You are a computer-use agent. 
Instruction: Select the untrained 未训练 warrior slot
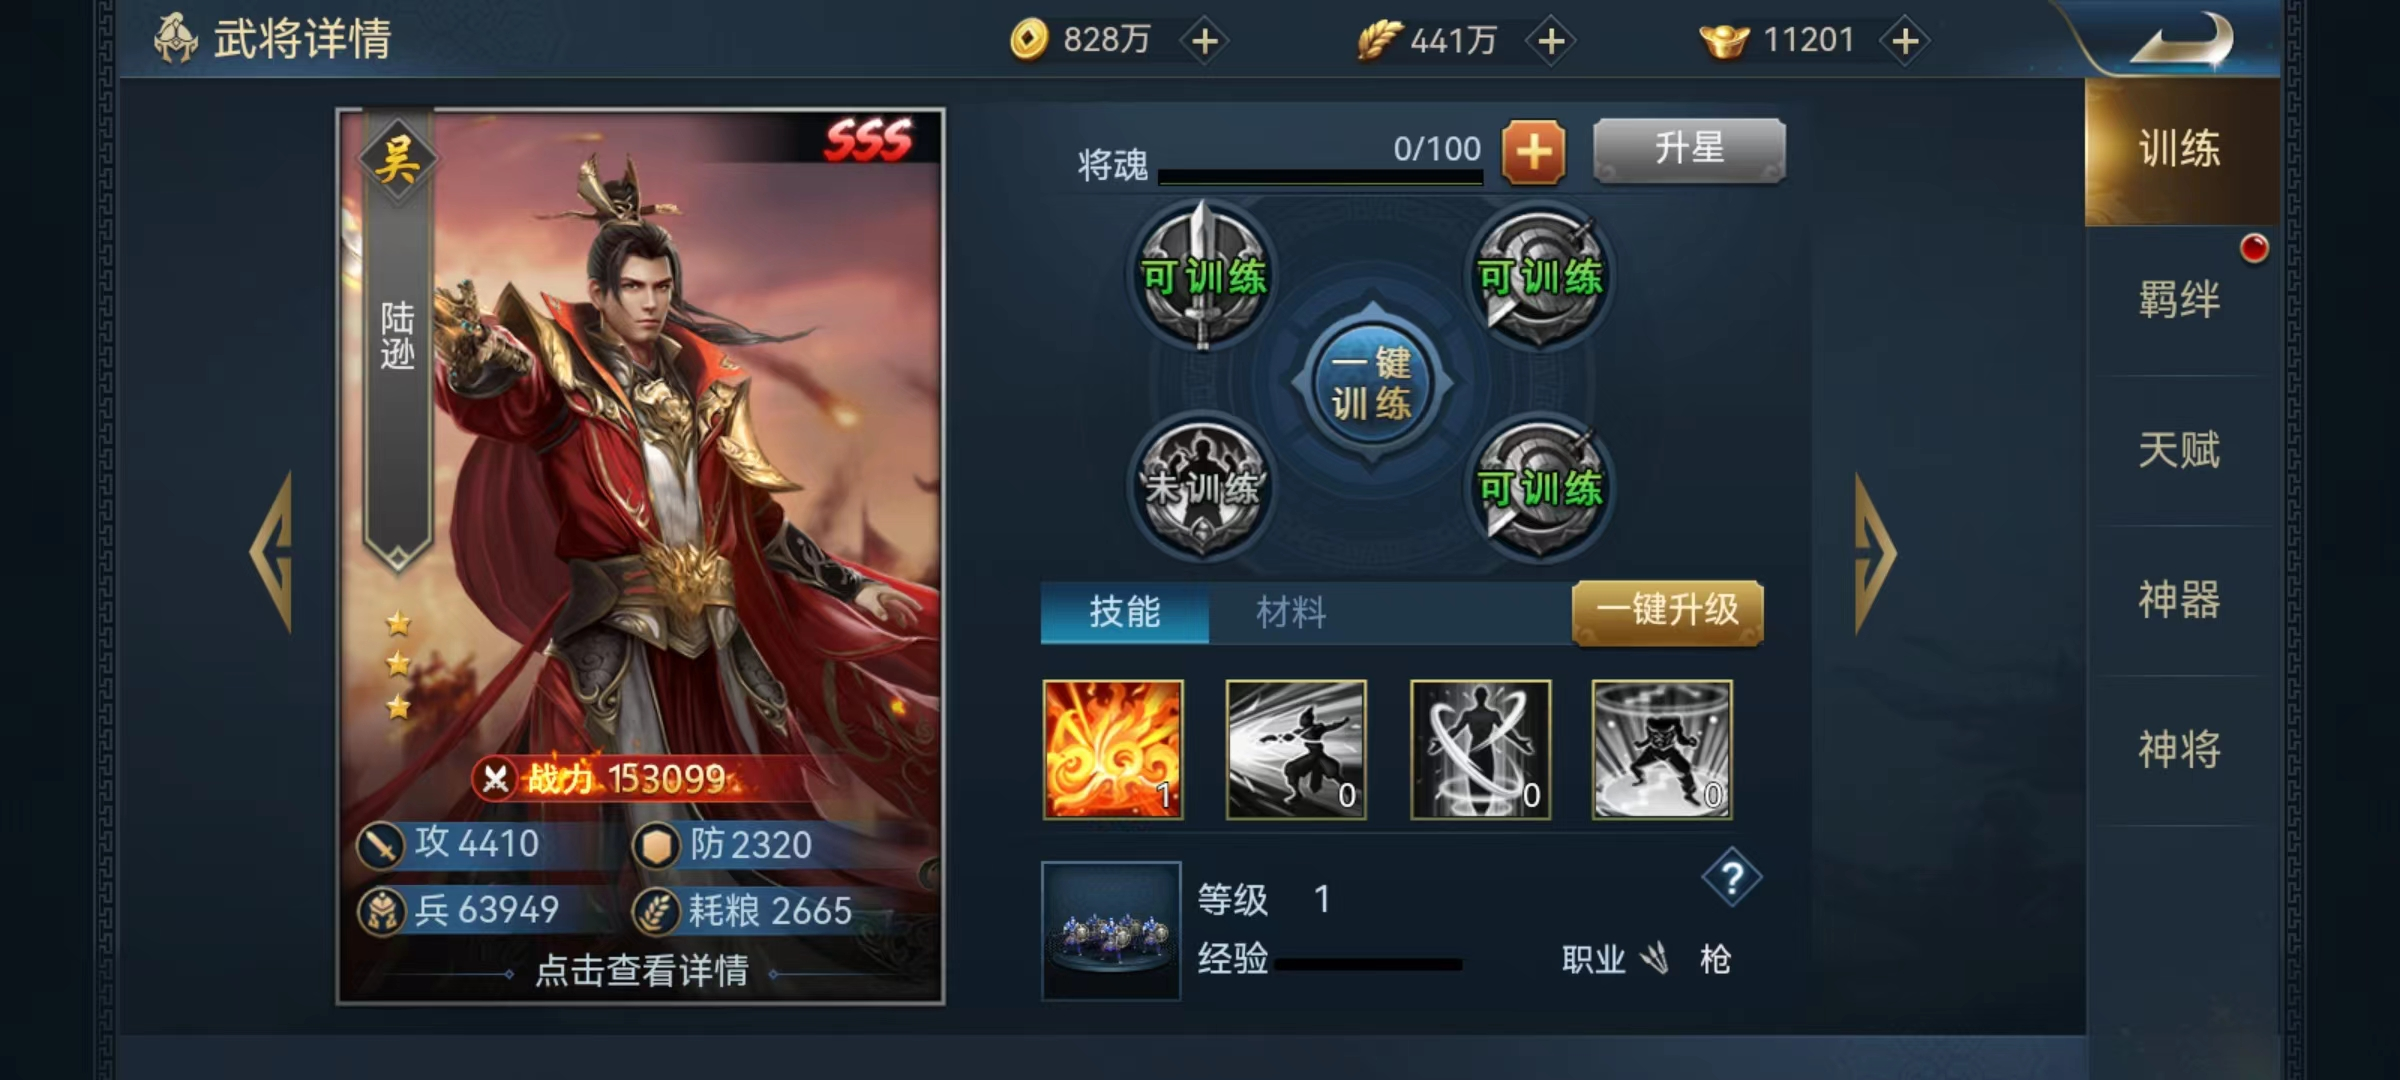click(x=1203, y=487)
